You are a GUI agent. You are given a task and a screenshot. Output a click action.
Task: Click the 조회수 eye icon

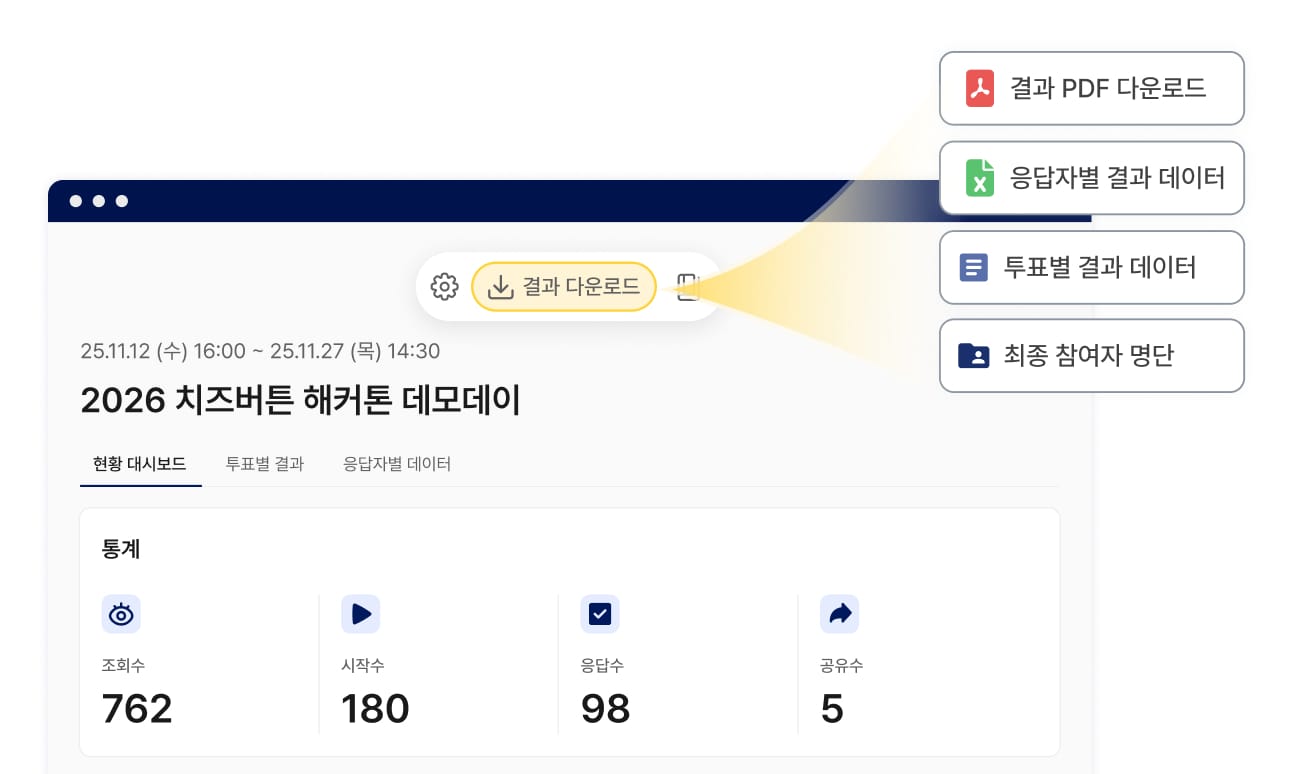(x=121, y=614)
